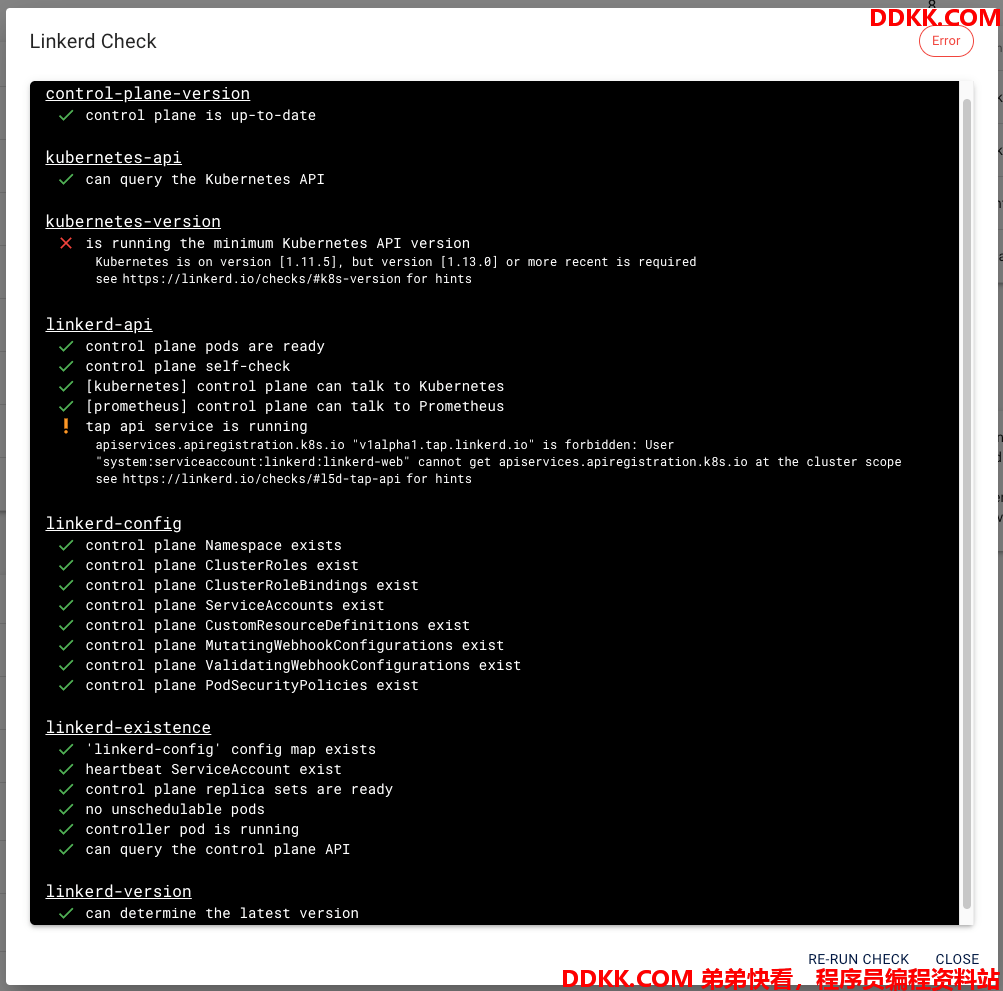This screenshot has height=991, width=1003.
Task: Click the checkmark beside can query the Kubernetes API
Action: [66, 179]
